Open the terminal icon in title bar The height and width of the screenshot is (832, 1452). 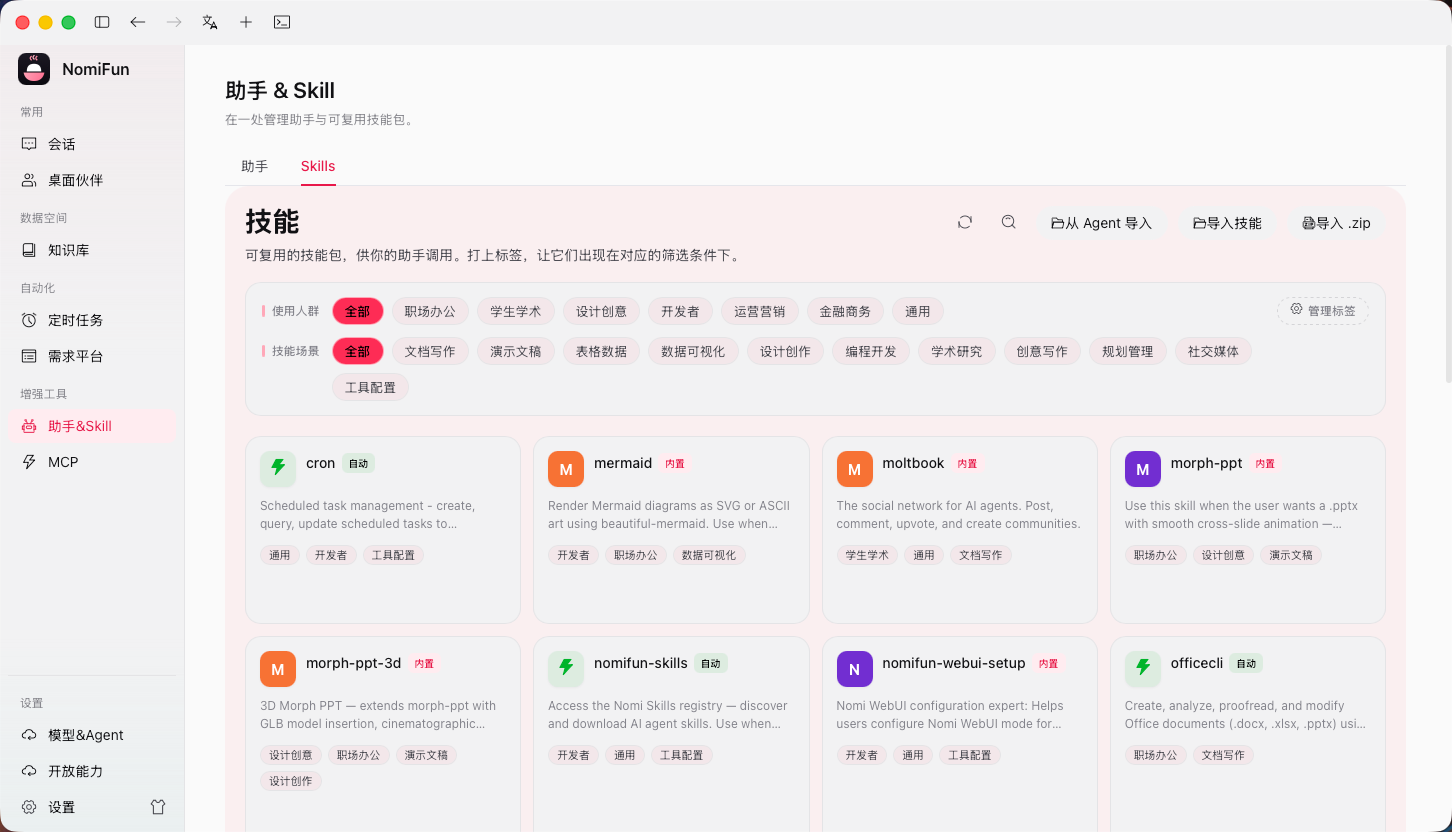tap(282, 22)
